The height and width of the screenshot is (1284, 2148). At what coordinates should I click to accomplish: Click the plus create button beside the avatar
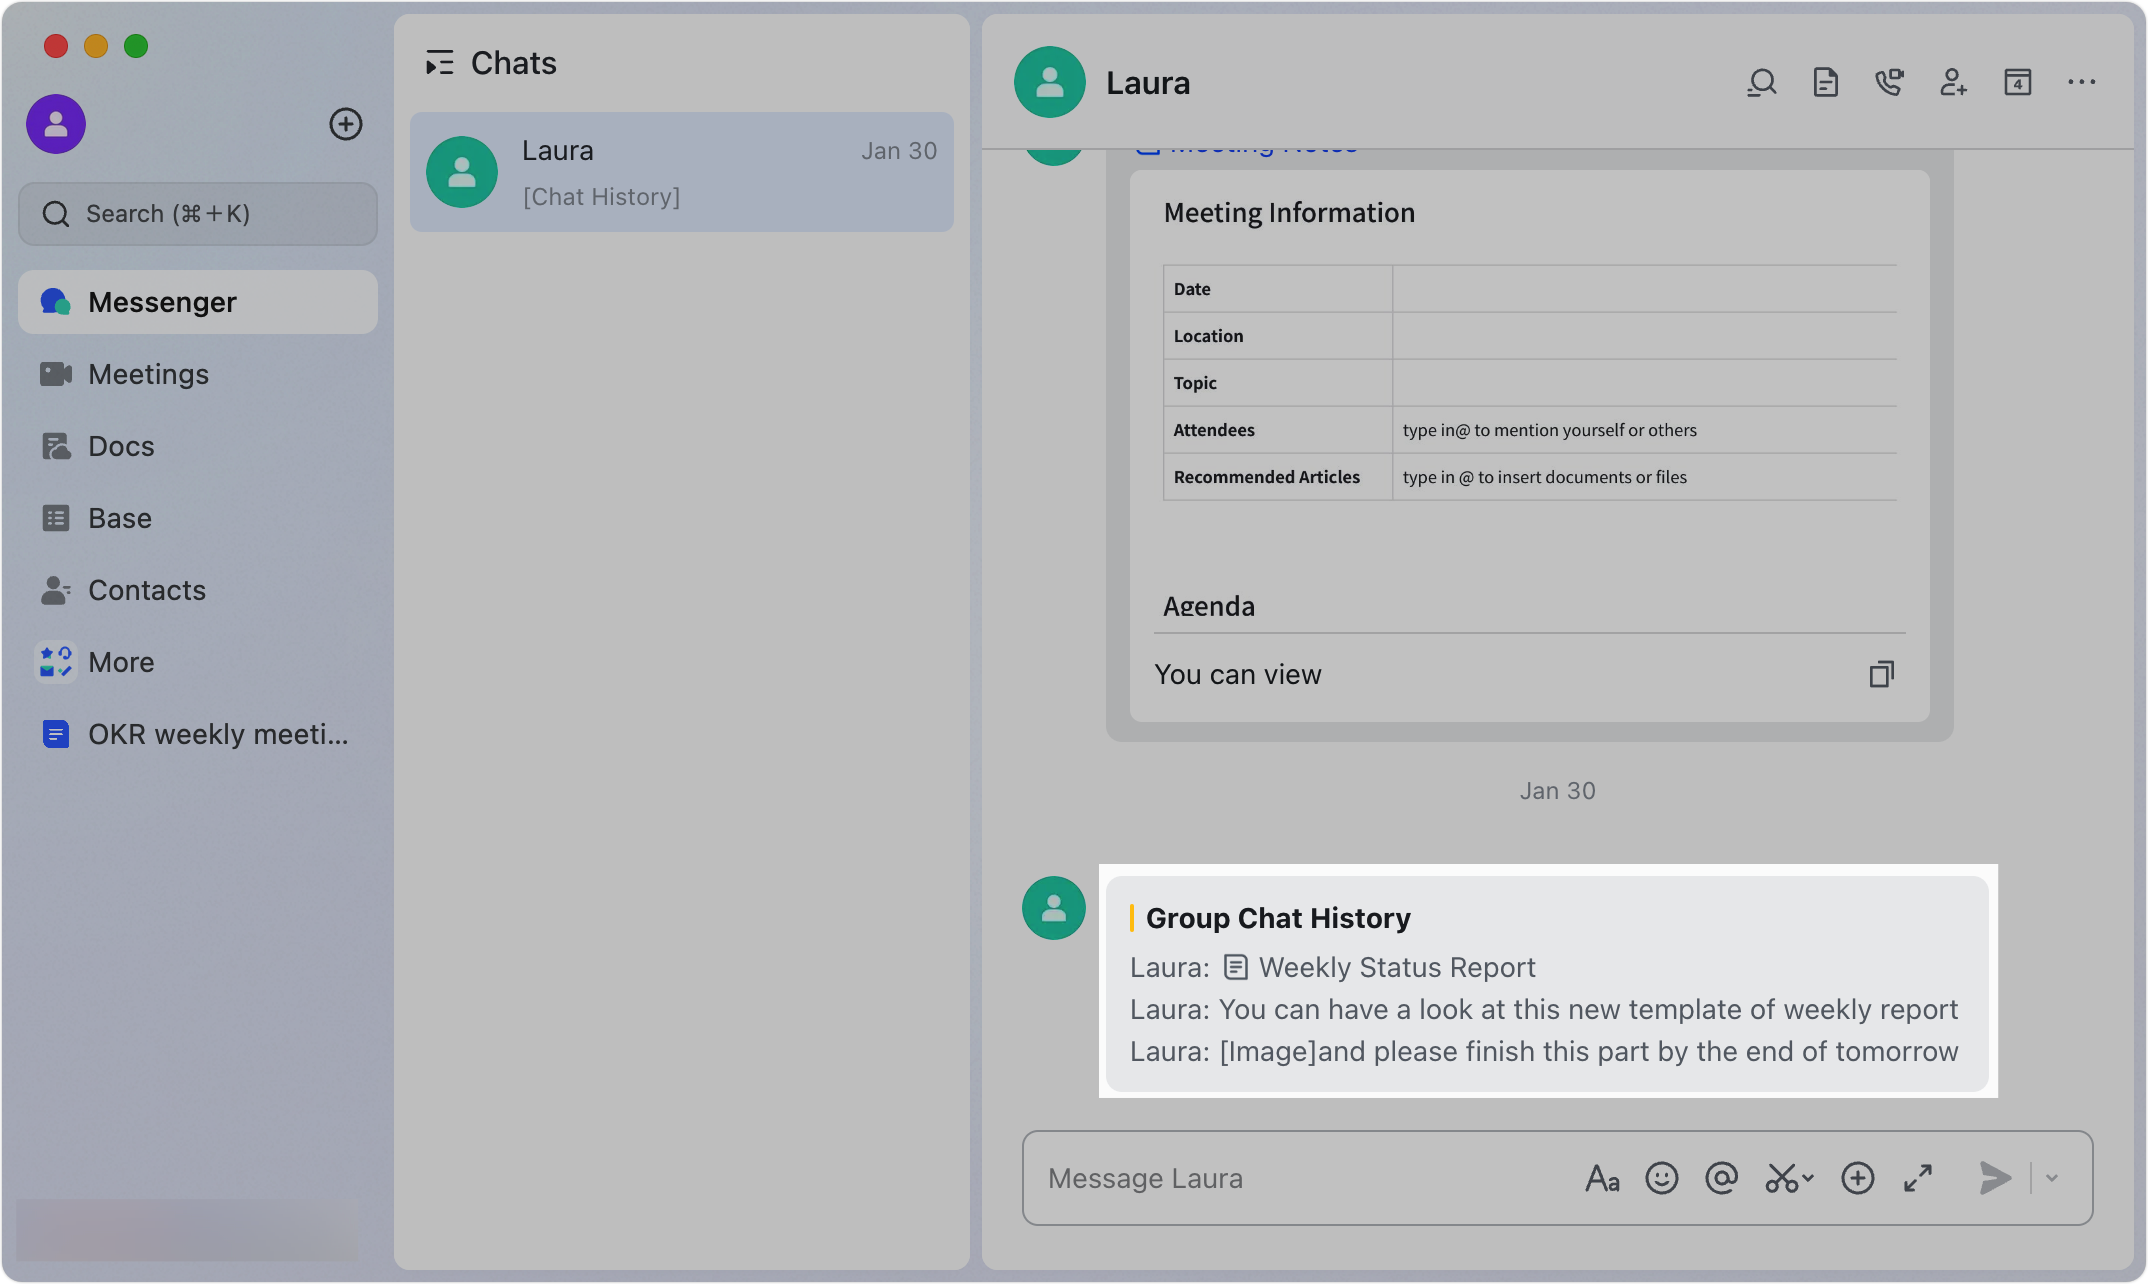pos(346,124)
